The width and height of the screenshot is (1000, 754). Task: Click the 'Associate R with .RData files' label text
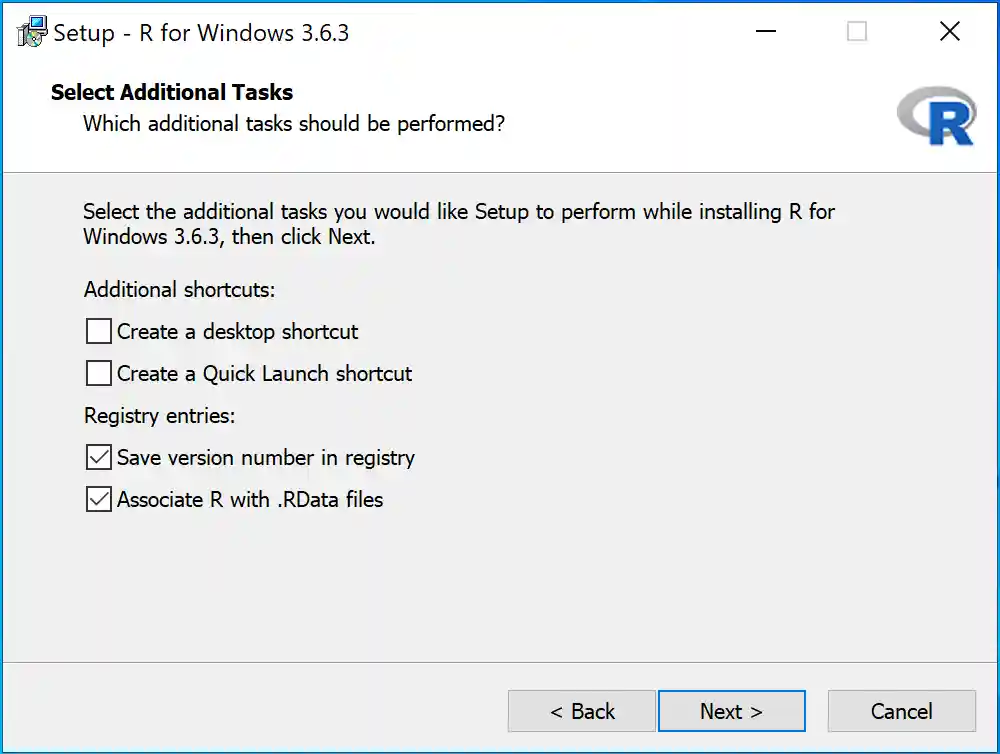(250, 500)
